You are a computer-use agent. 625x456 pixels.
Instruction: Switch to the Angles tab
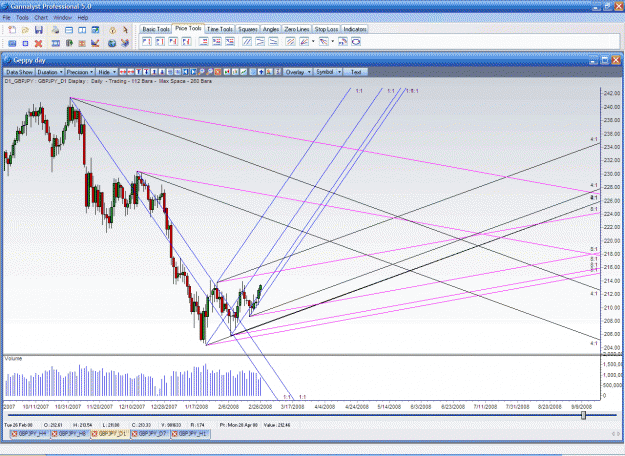point(271,29)
